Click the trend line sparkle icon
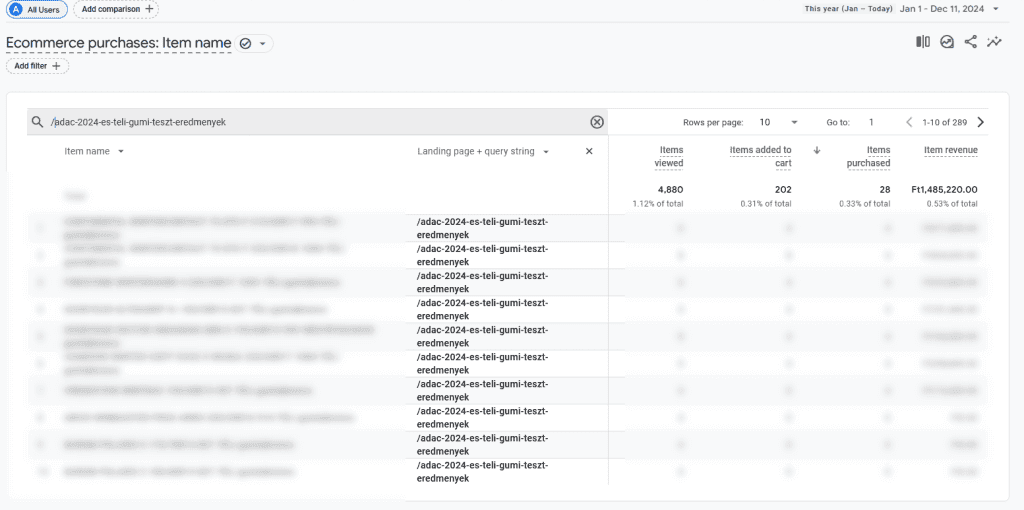This screenshot has height=510, width=1024. coord(994,42)
